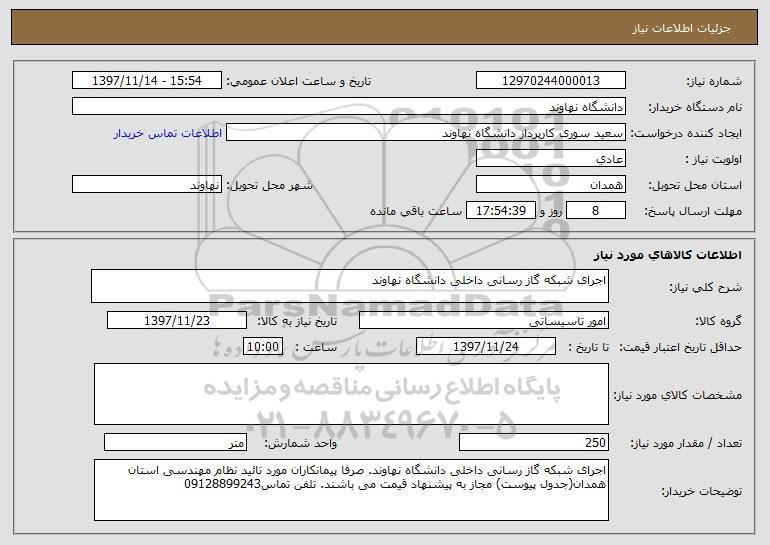Viewport: 770px width, 545px height.
Task: Select the time field 10:00
Action: point(263,347)
